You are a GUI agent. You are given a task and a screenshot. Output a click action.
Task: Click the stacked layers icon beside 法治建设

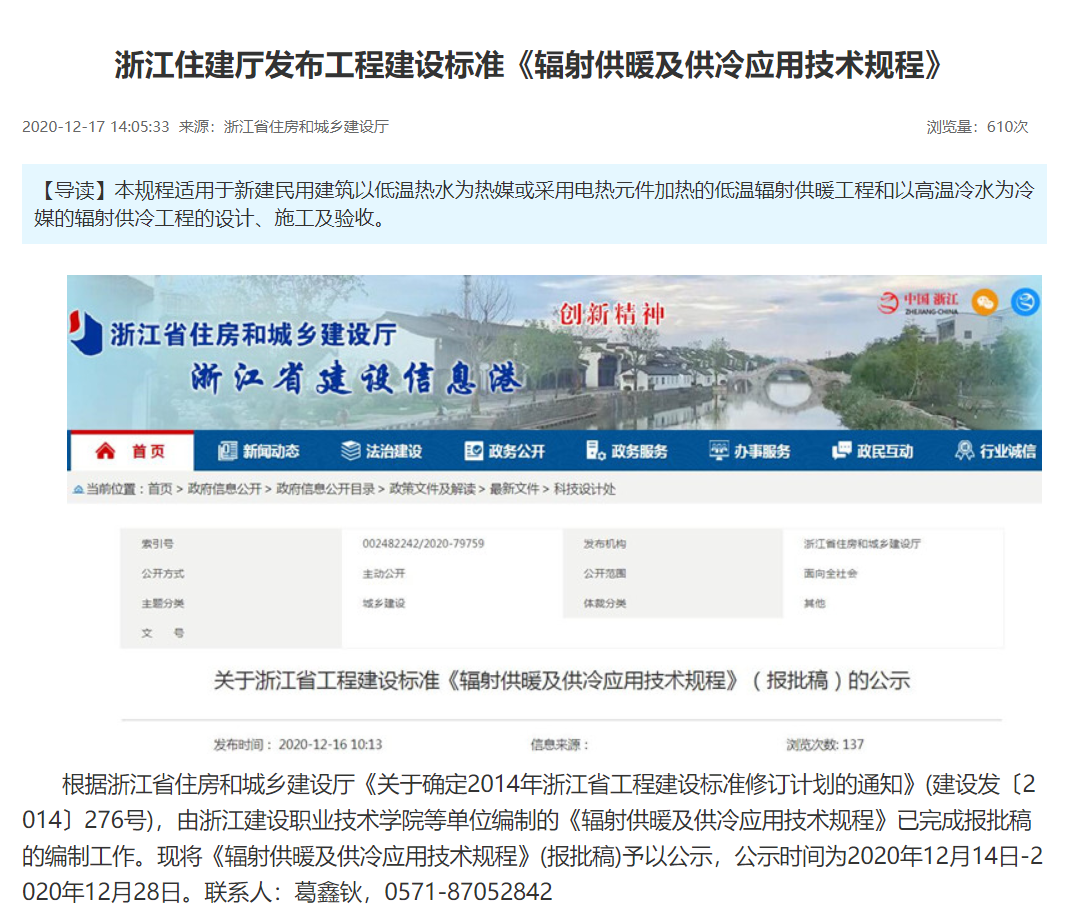pos(350,451)
